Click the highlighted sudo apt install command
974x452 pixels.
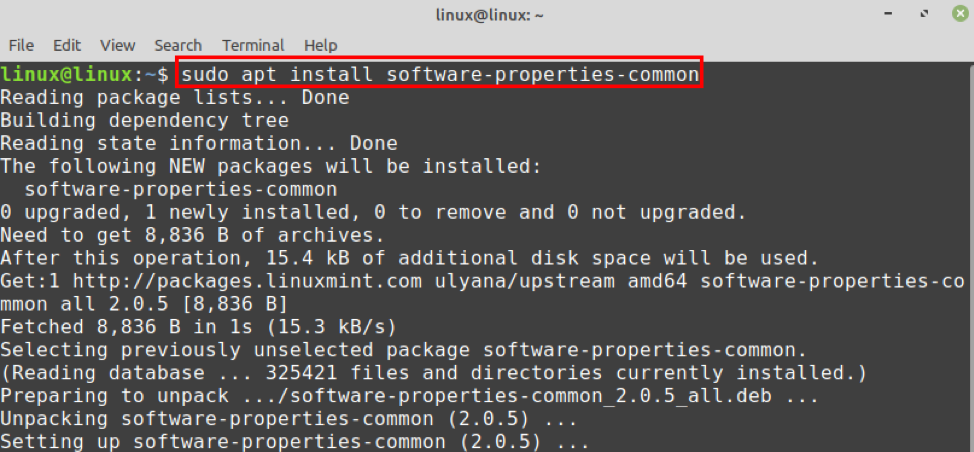pyautogui.click(x=440, y=74)
